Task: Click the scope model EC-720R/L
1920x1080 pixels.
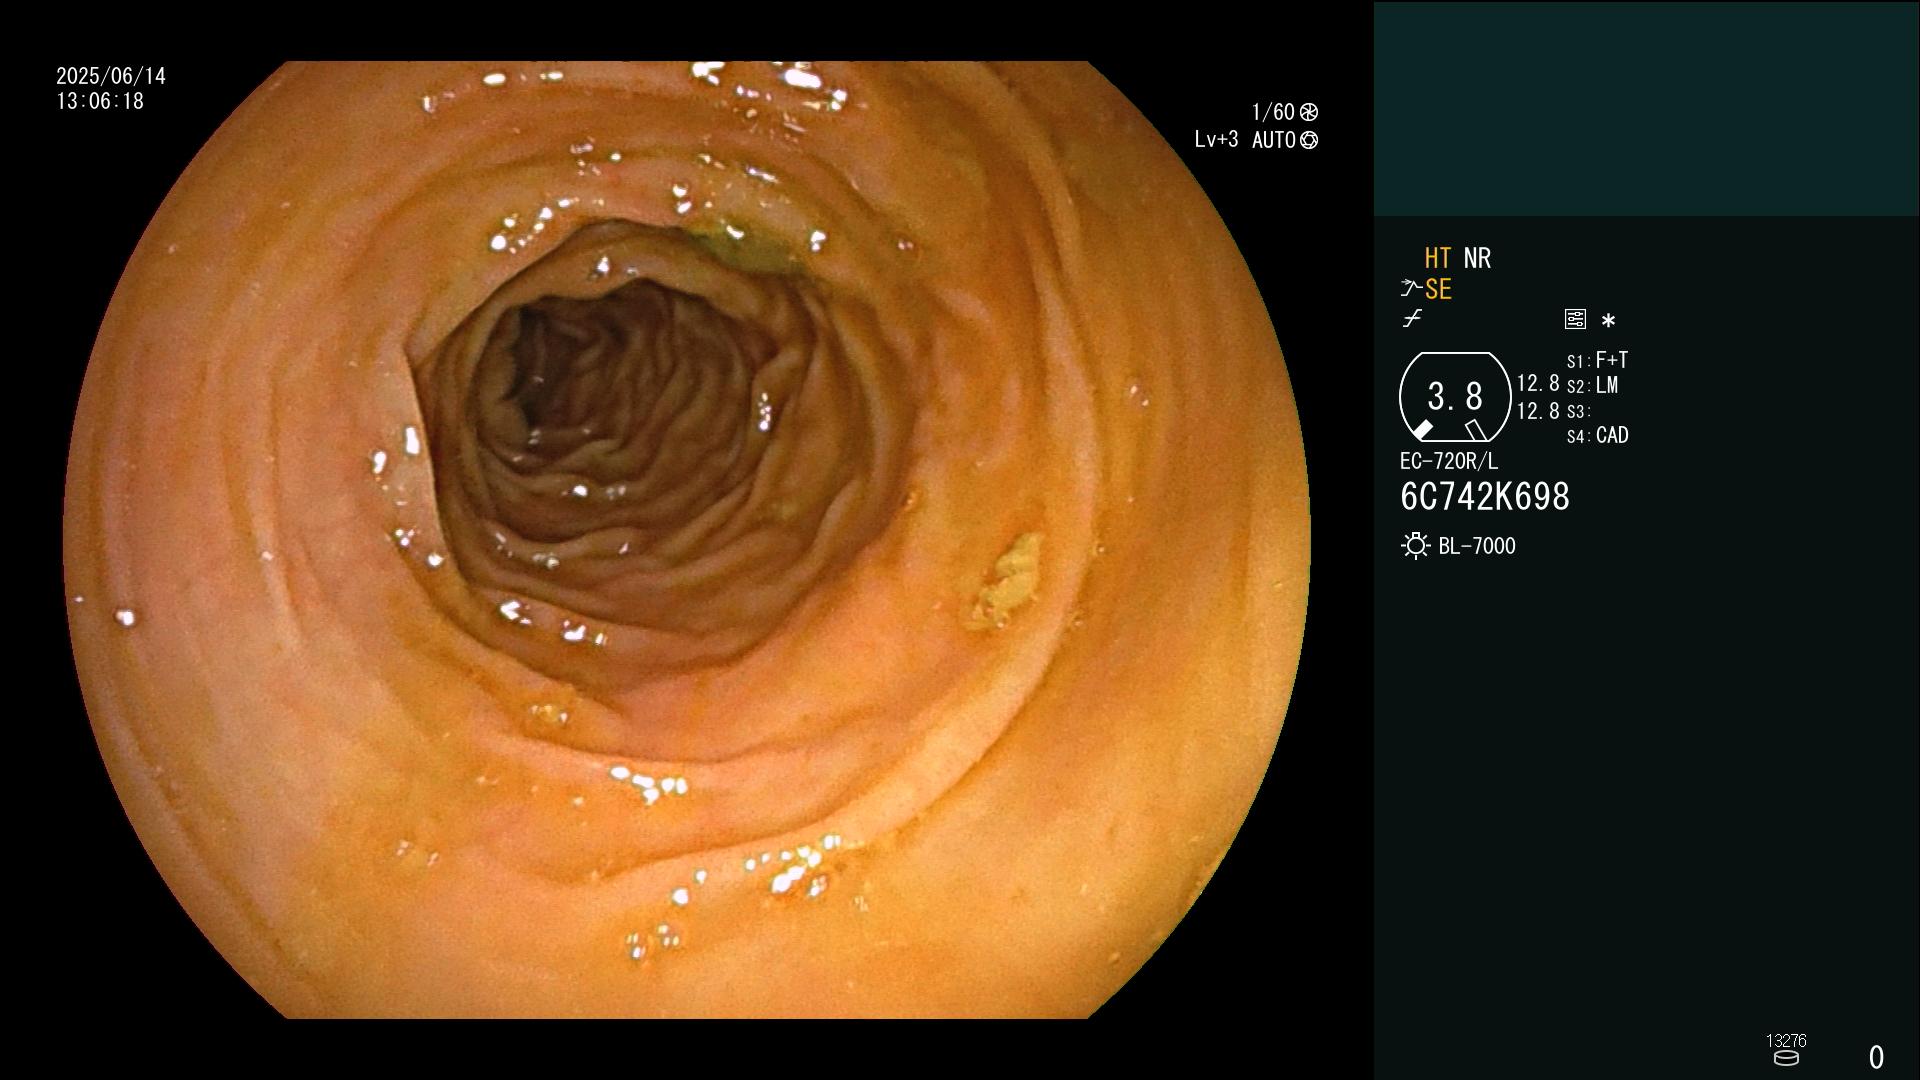Action: point(1449,461)
